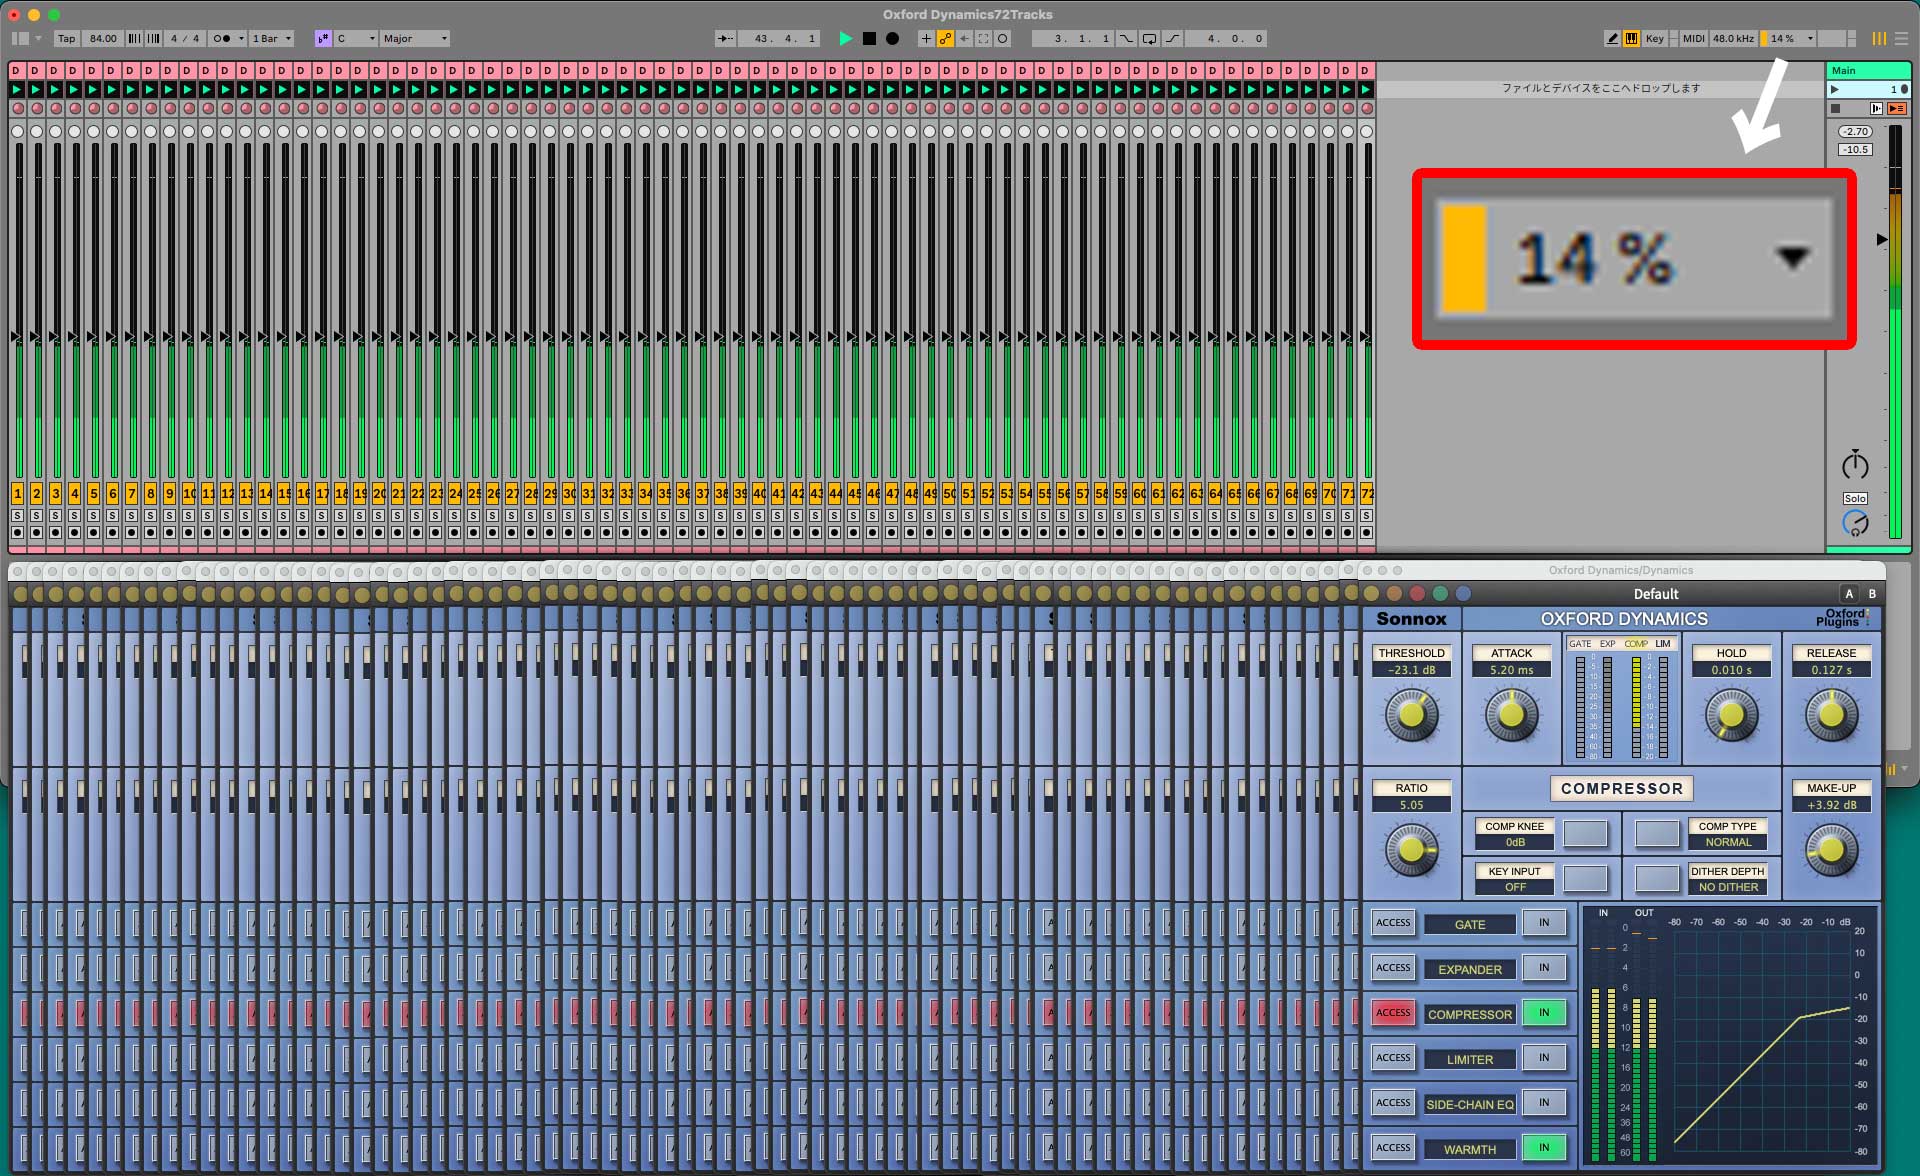This screenshot has height=1176, width=1920.
Task: Toggle the computer MIDI keyboard icon
Action: point(1631,39)
